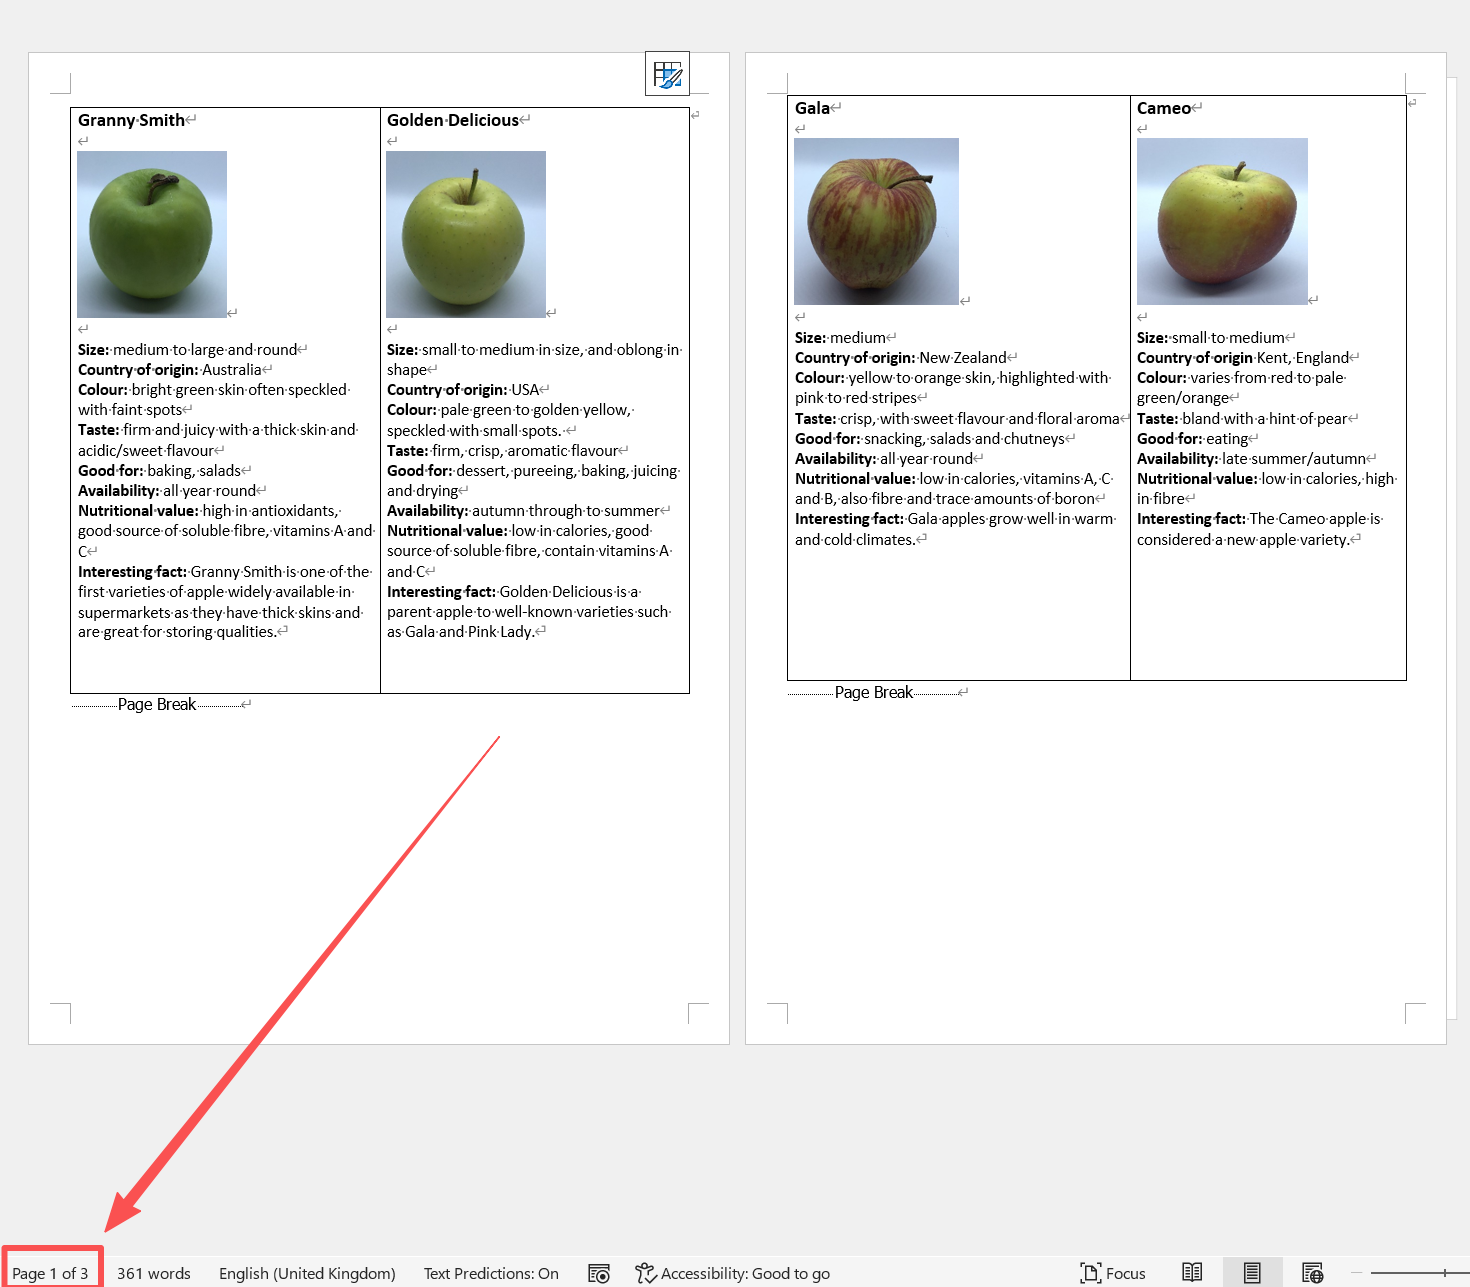Click 'Interesting fact: Gala apples grow well in warm' line
1470x1287 pixels.
click(x=955, y=519)
